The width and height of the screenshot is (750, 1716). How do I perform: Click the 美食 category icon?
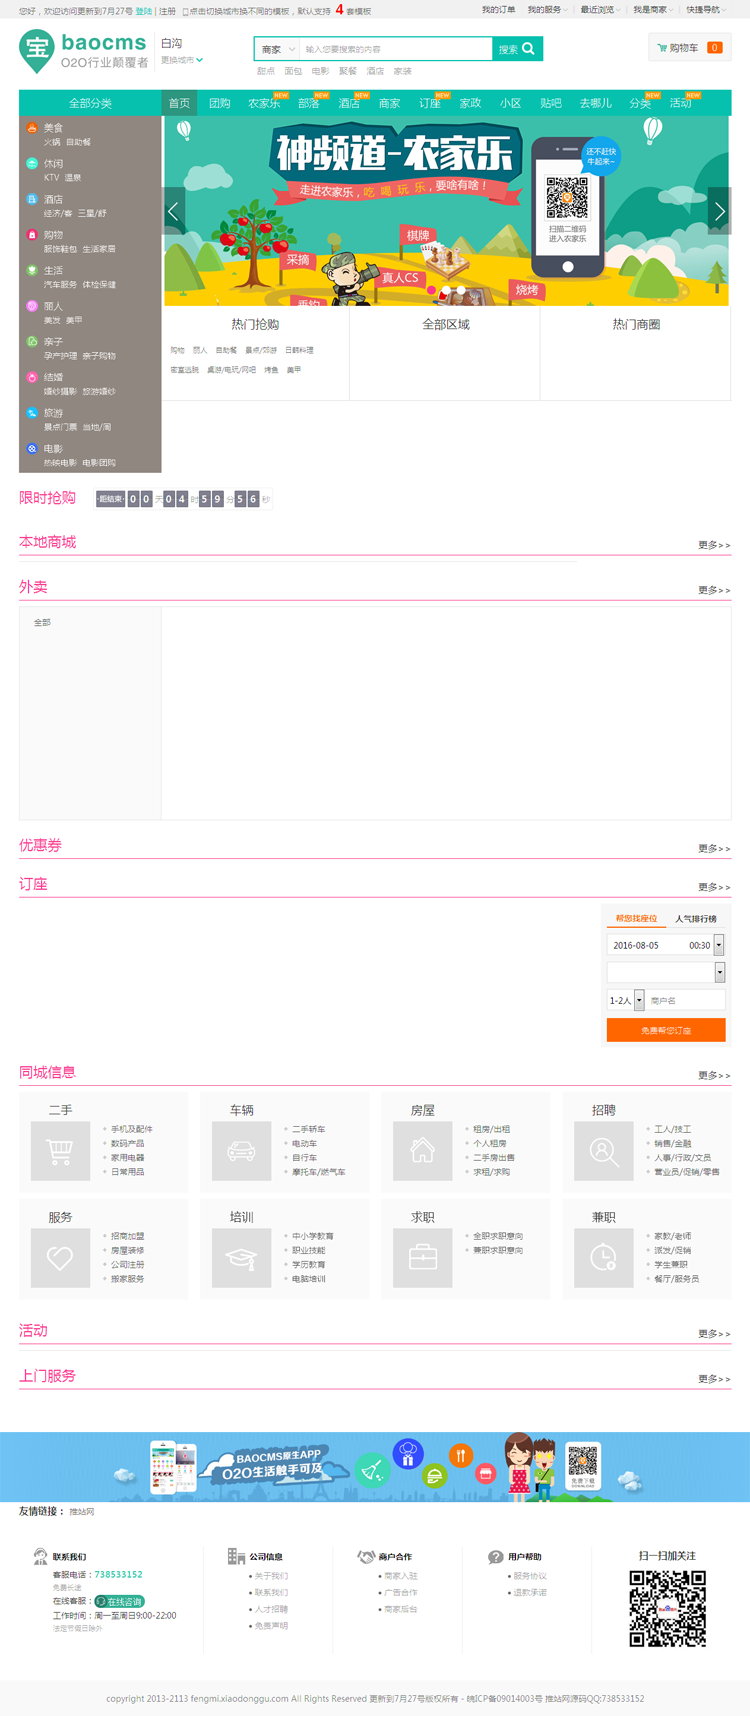tap(32, 128)
